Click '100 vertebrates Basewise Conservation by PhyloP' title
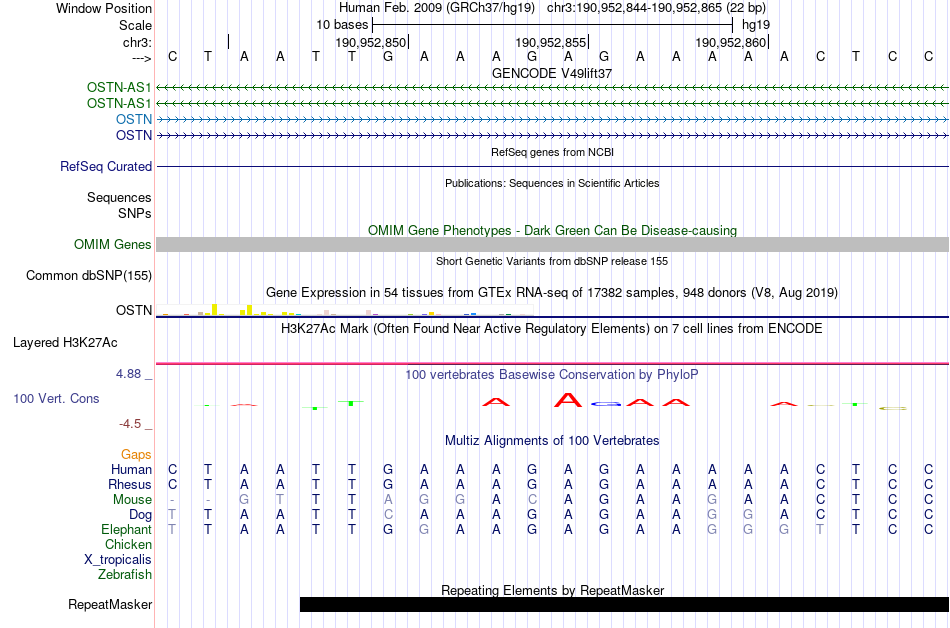This screenshot has height=628, width=950. coord(552,374)
